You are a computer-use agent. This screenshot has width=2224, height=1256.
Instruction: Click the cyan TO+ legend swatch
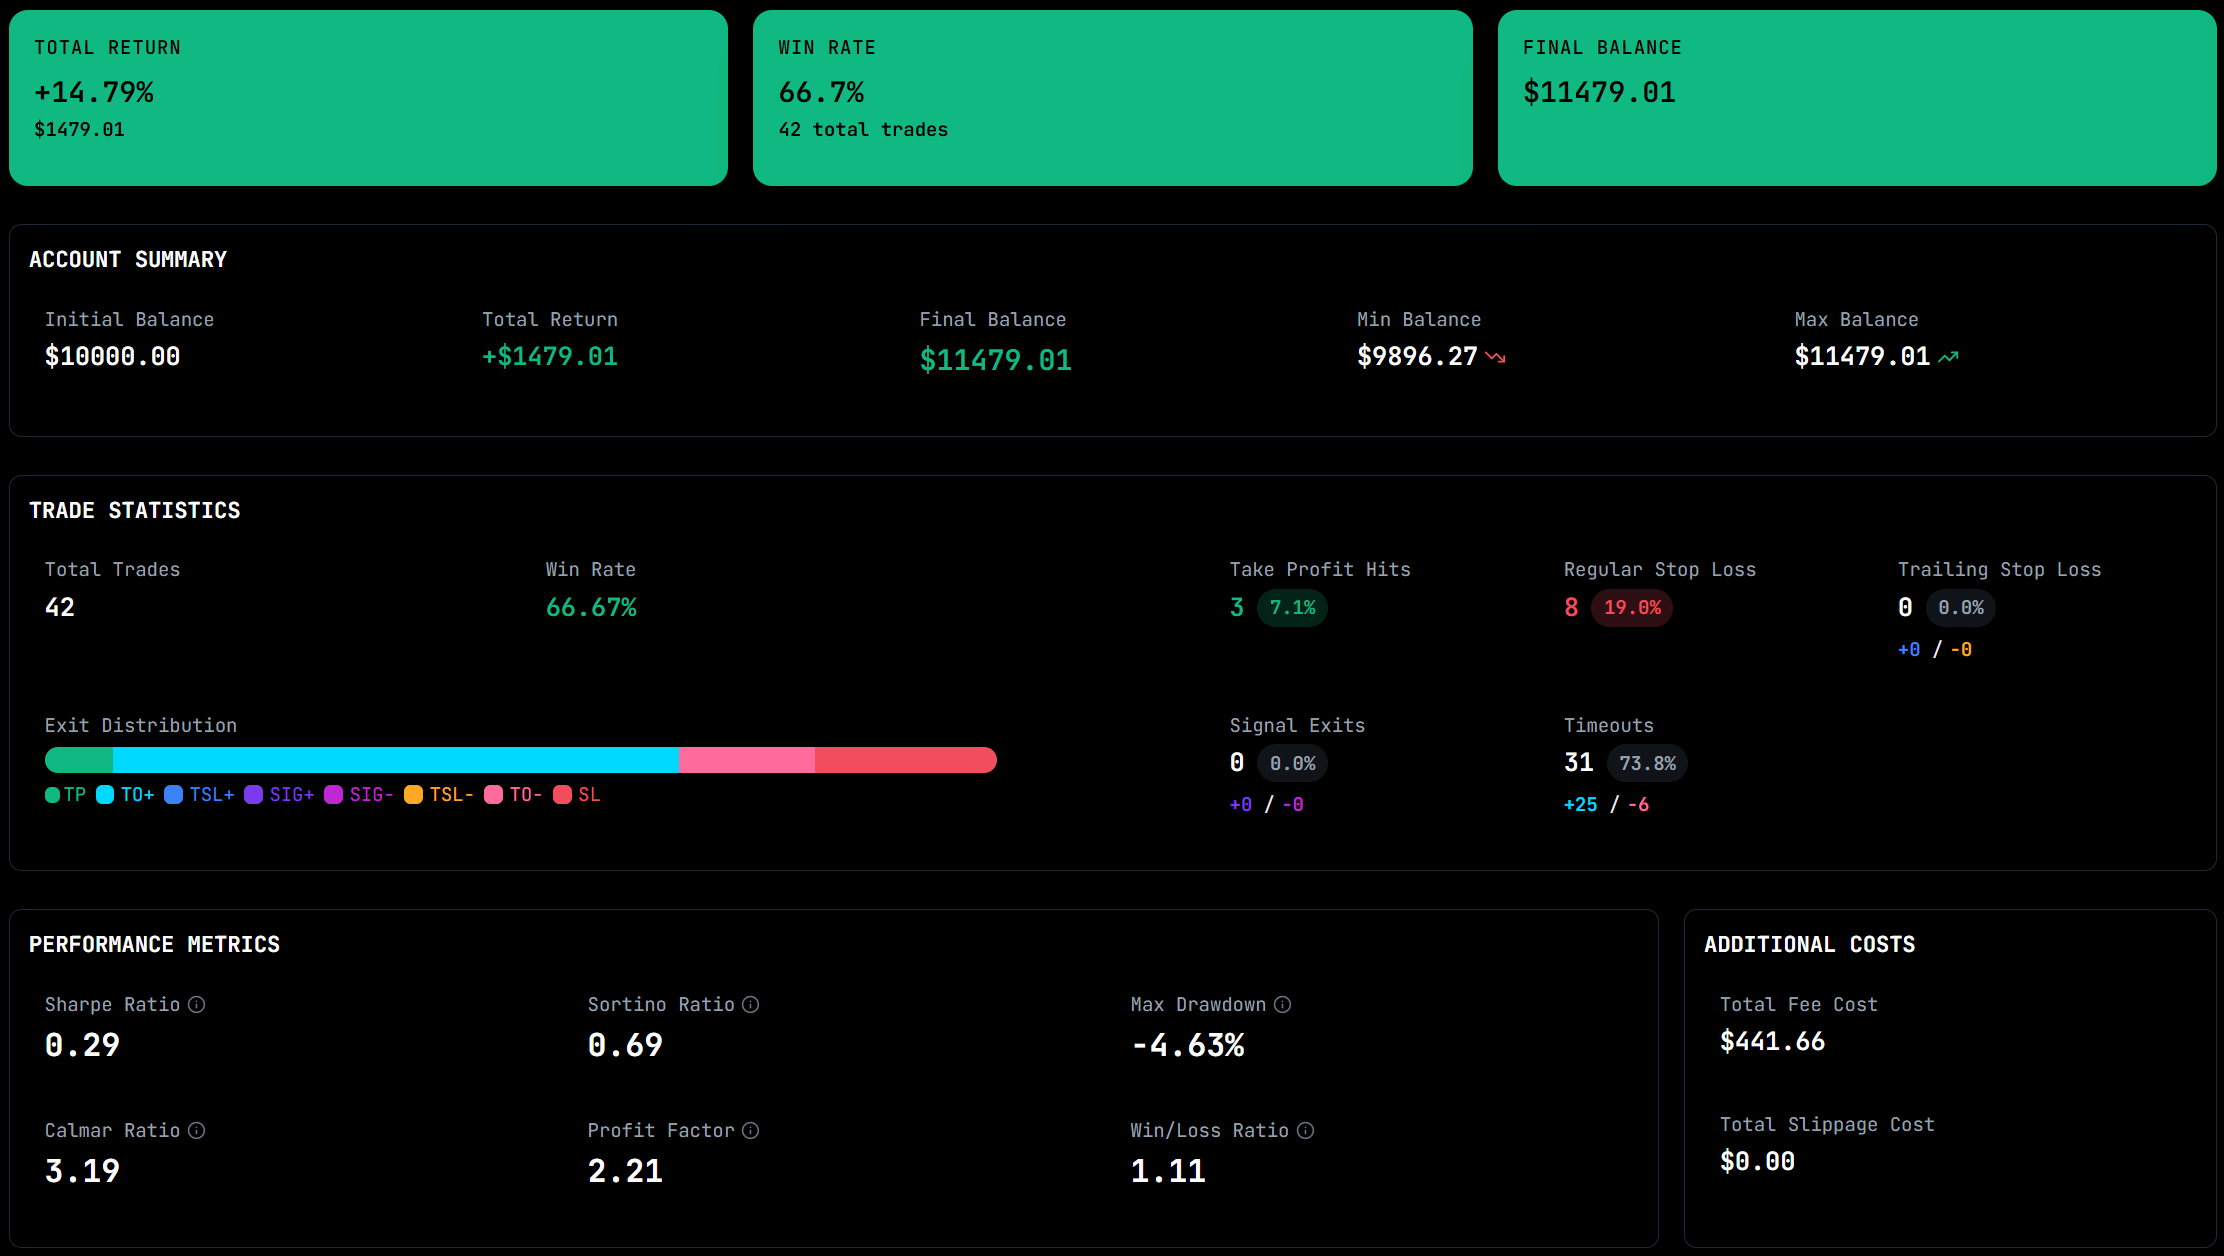[x=105, y=795]
